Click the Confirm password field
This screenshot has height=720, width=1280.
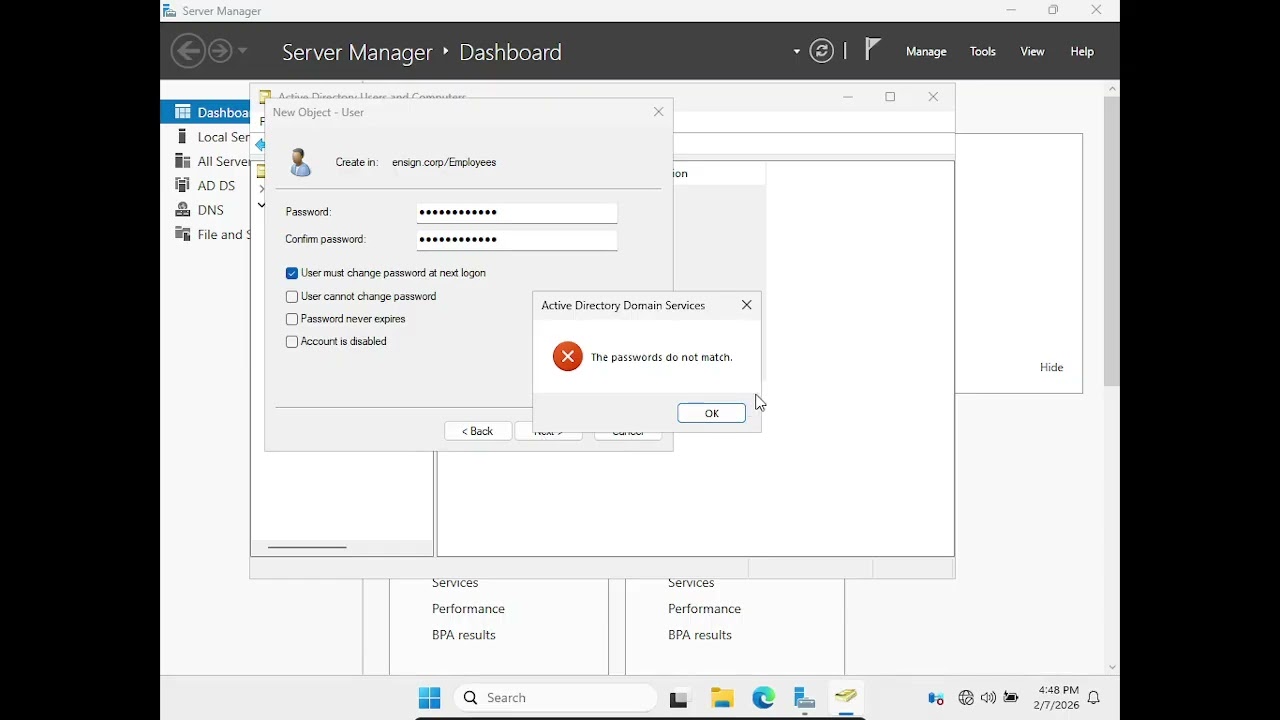(517, 239)
